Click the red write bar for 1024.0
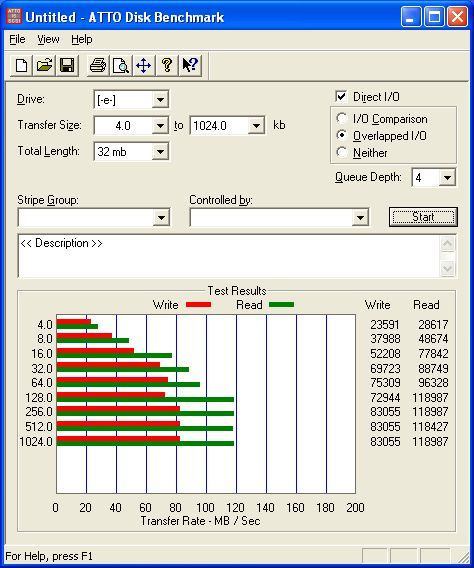 tap(118, 439)
